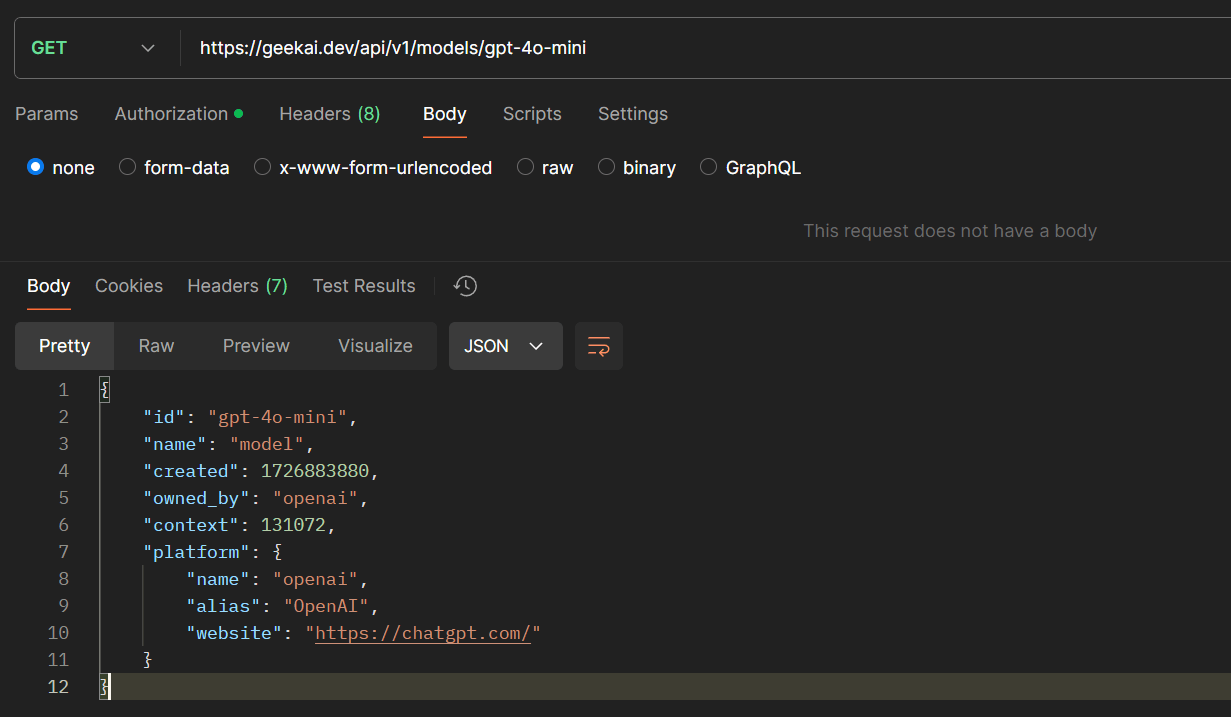Click the "This request does not have a body" message

[x=950, y=231]
